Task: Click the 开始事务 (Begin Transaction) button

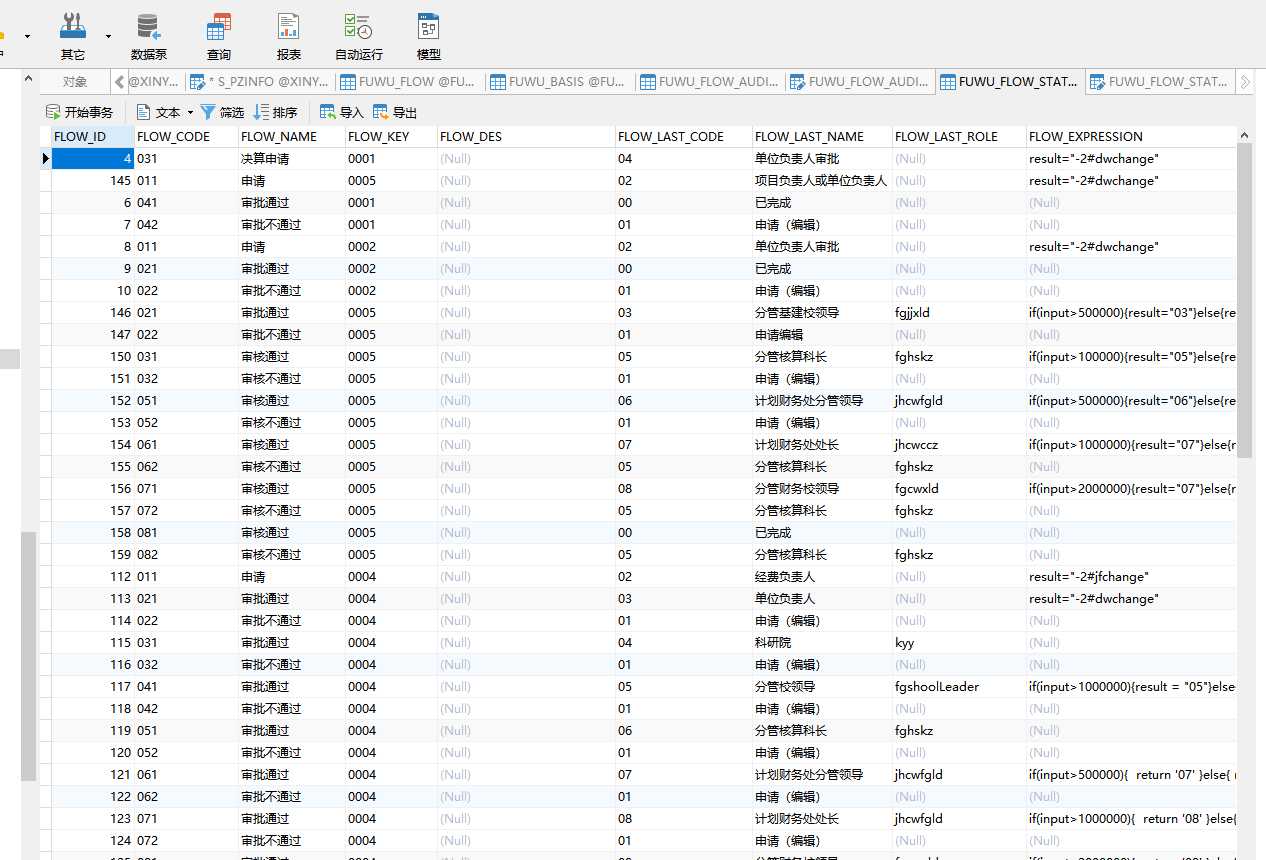Action: pyautogui.click(x=79, y=112)
